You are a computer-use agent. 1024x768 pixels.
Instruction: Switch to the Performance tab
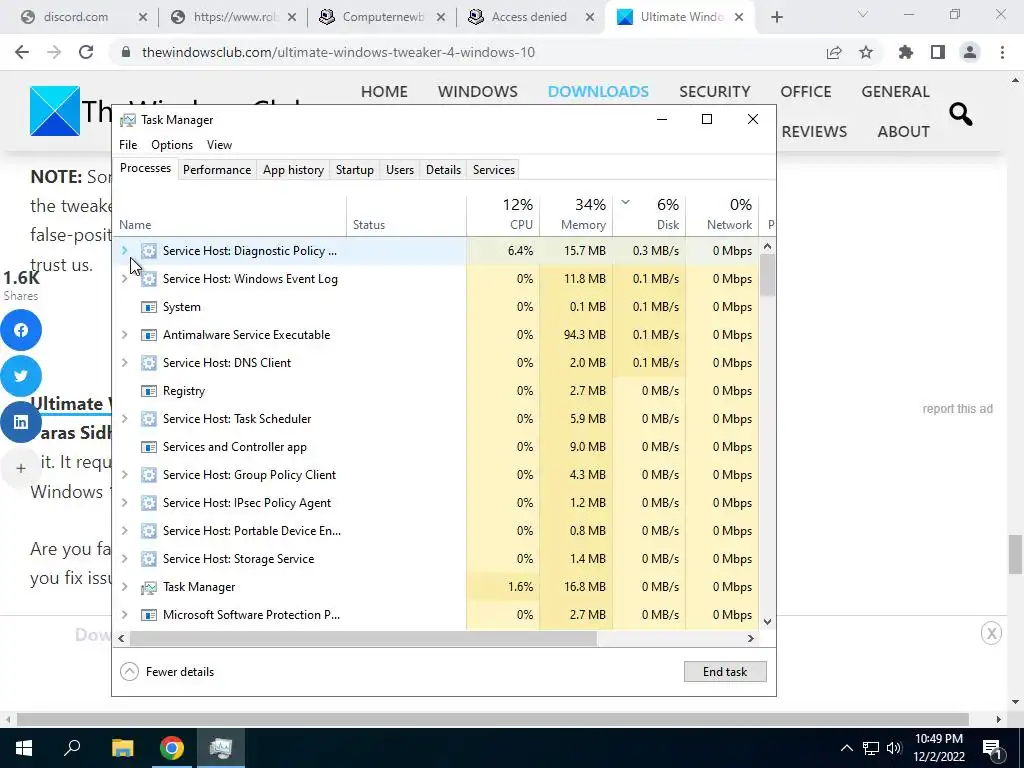pyautogui.click(x=217, y=170)
